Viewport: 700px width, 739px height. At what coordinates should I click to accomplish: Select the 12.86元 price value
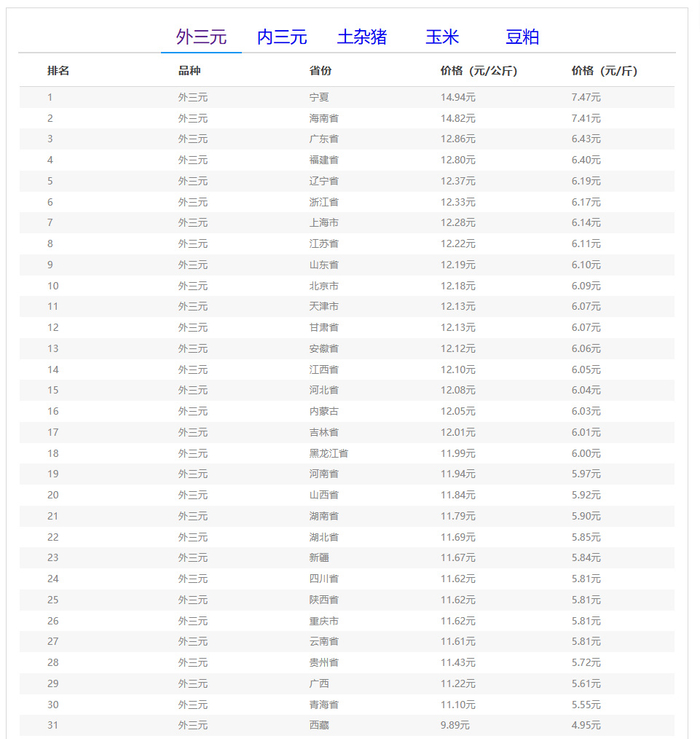(x=458, y=139)
